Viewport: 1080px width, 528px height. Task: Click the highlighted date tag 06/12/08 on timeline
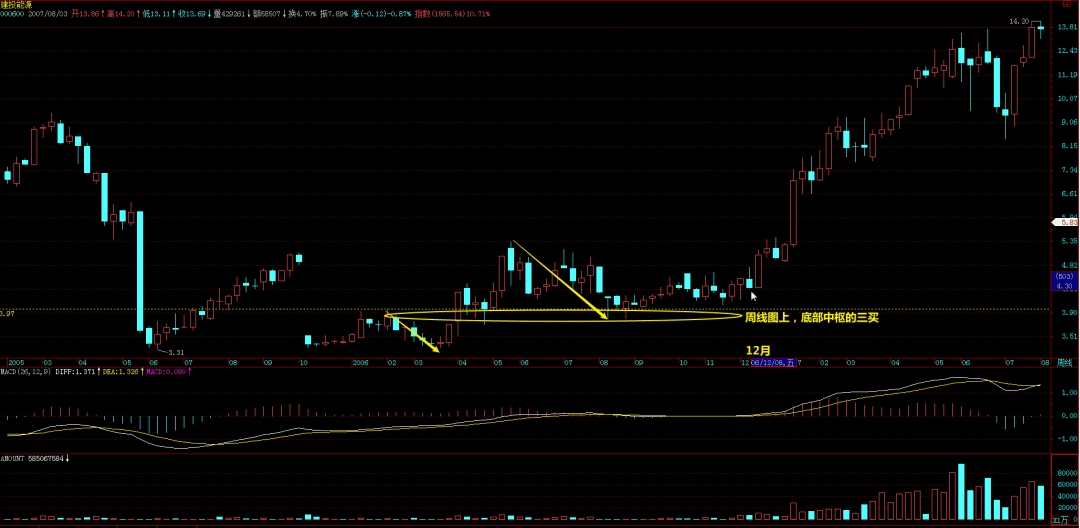(x=774, y=362)
